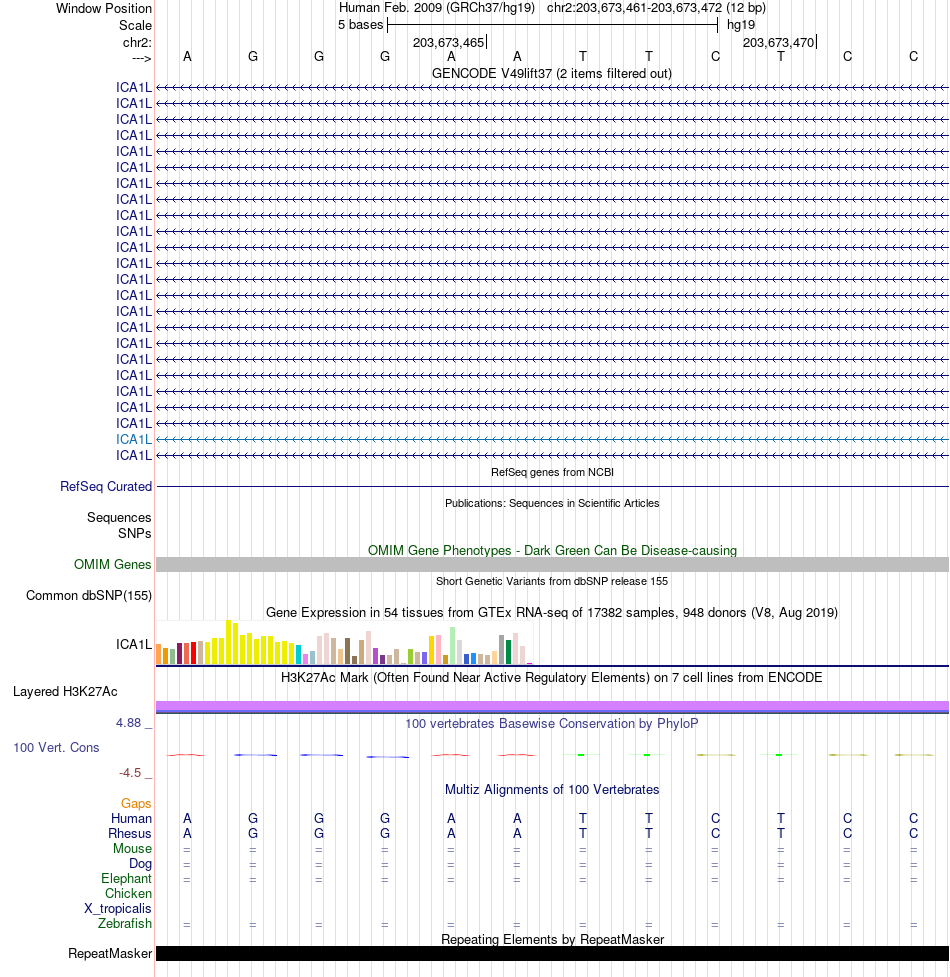This screenshot has width=950, height=977.
Task: Click the bottommost ICA1L transcript label in GENCODE
Action: 133,455
